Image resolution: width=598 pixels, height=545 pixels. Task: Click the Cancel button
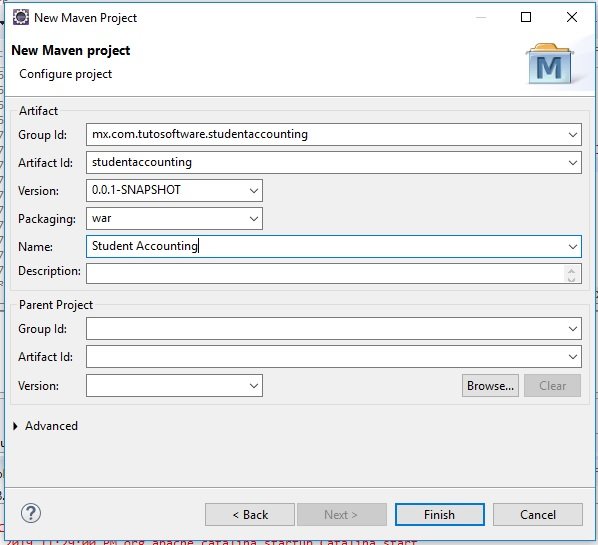538,514
